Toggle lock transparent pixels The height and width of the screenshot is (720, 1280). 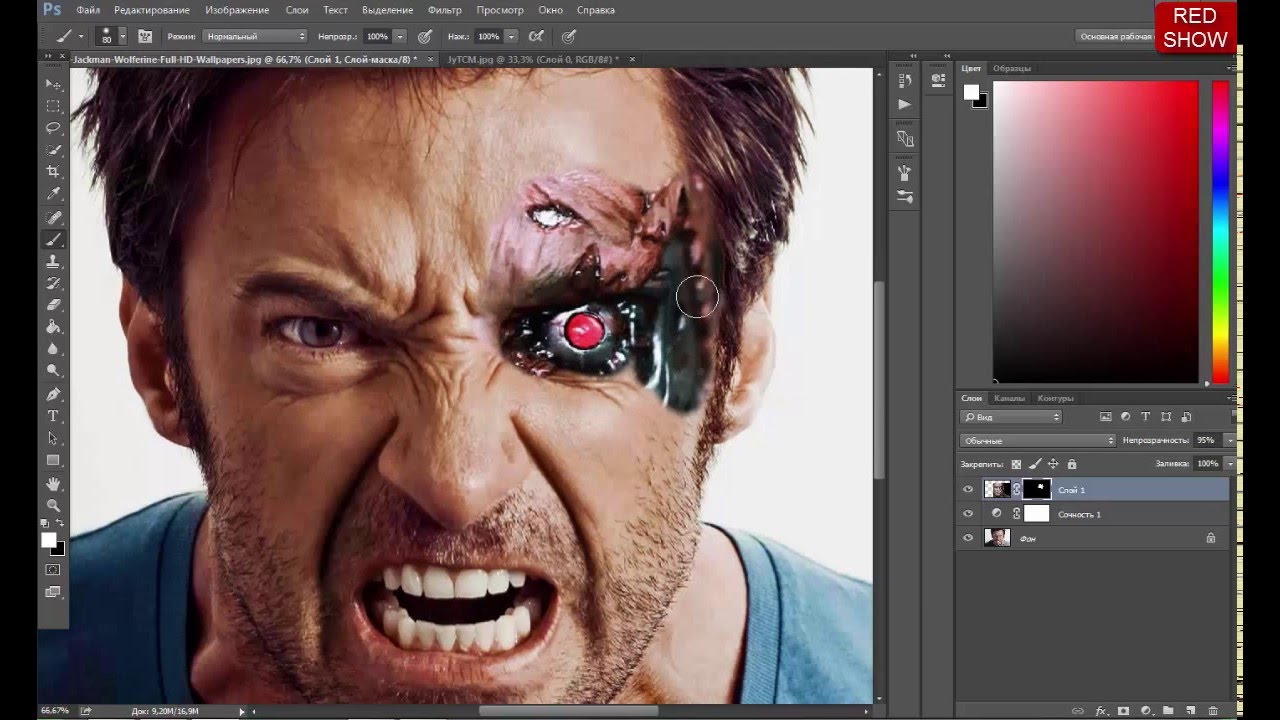pos(1016,464)
